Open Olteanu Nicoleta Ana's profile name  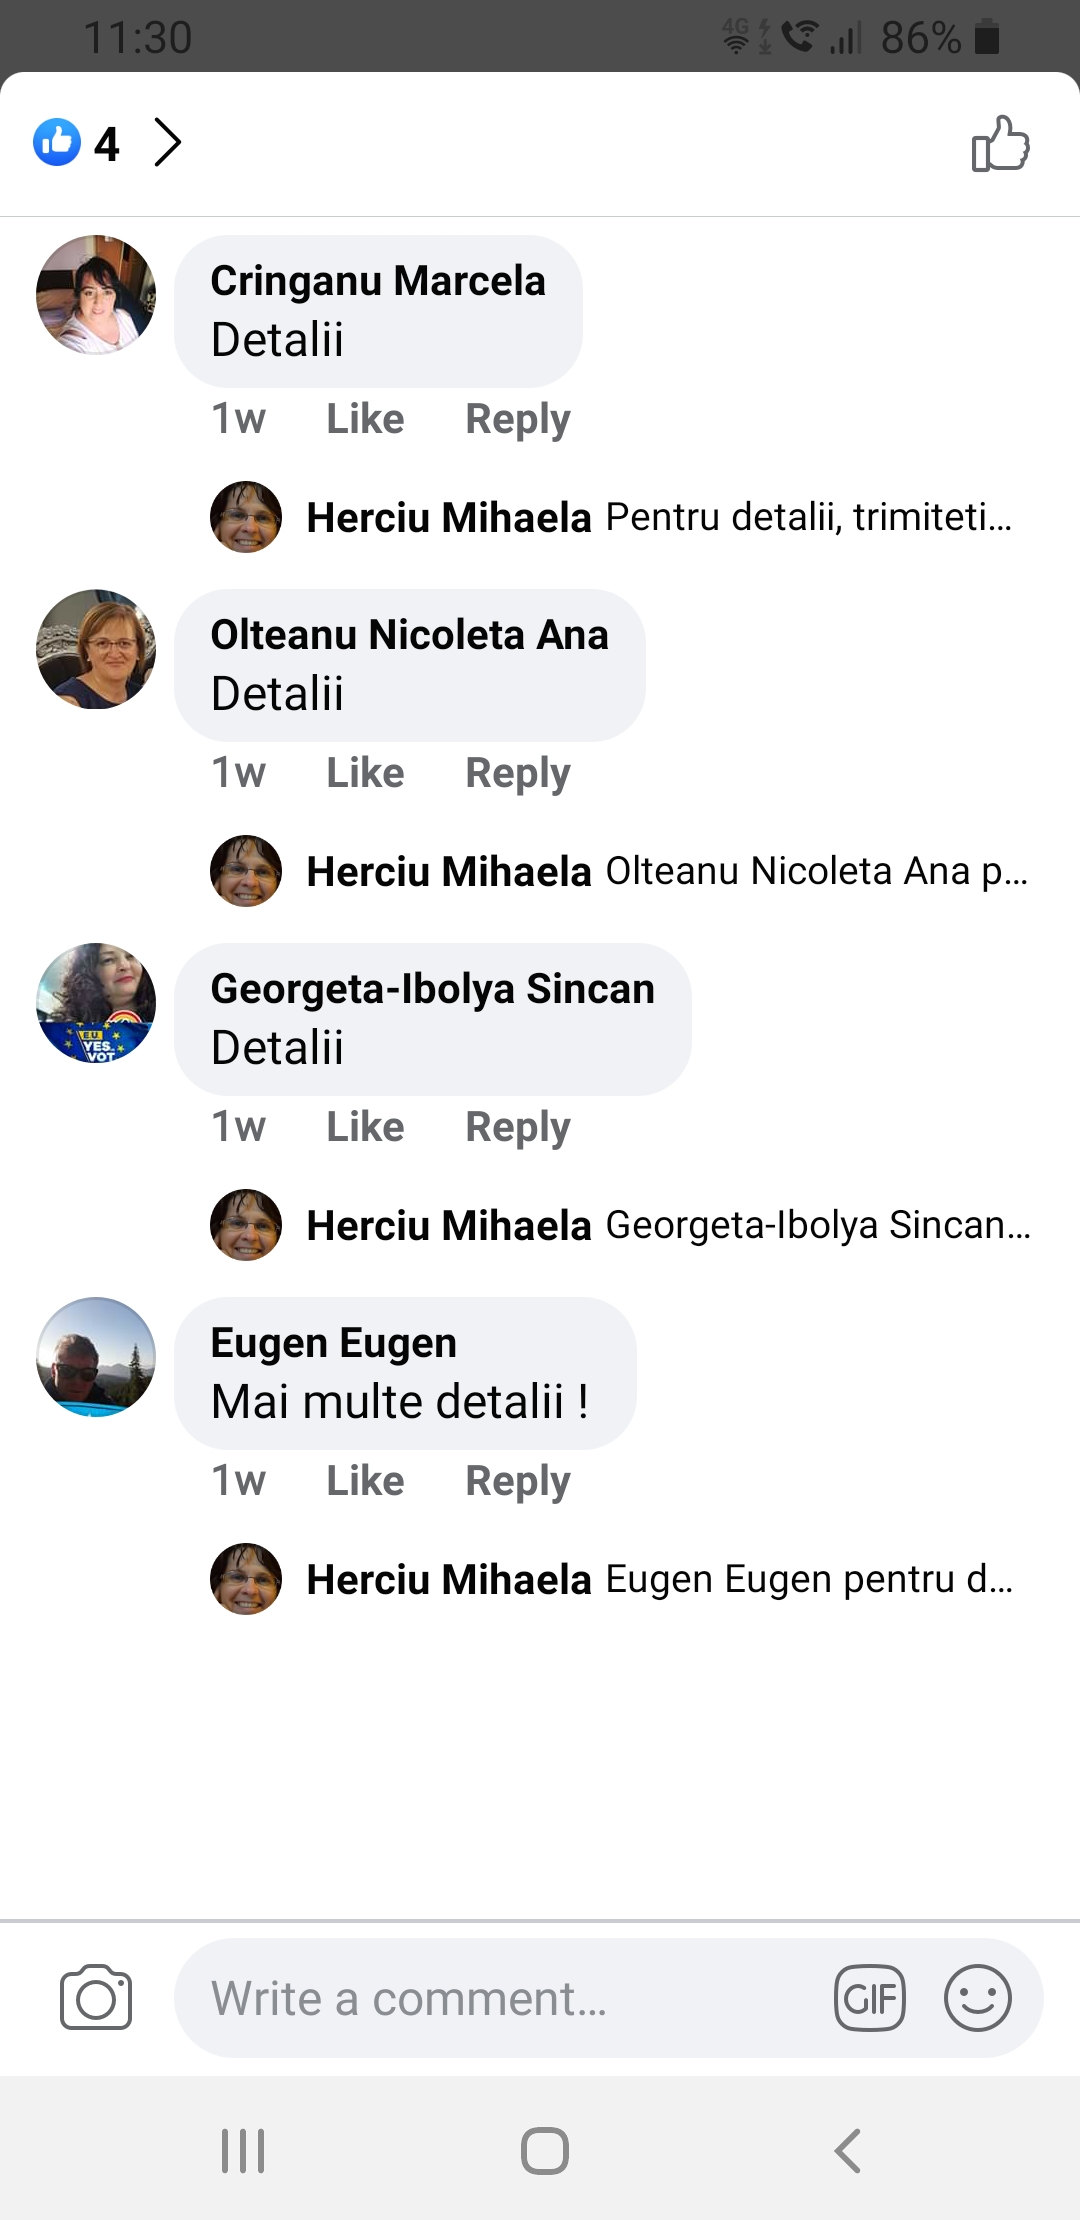point(409,634)
